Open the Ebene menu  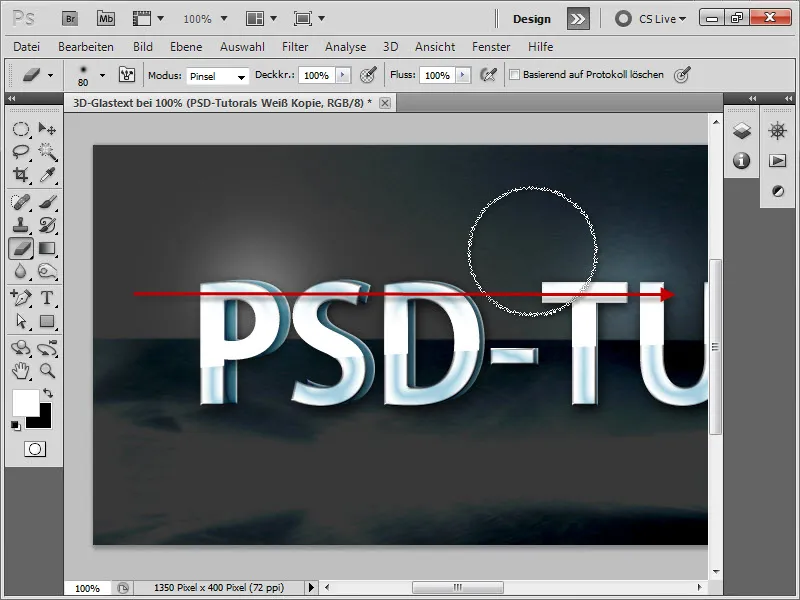(186, 47)
